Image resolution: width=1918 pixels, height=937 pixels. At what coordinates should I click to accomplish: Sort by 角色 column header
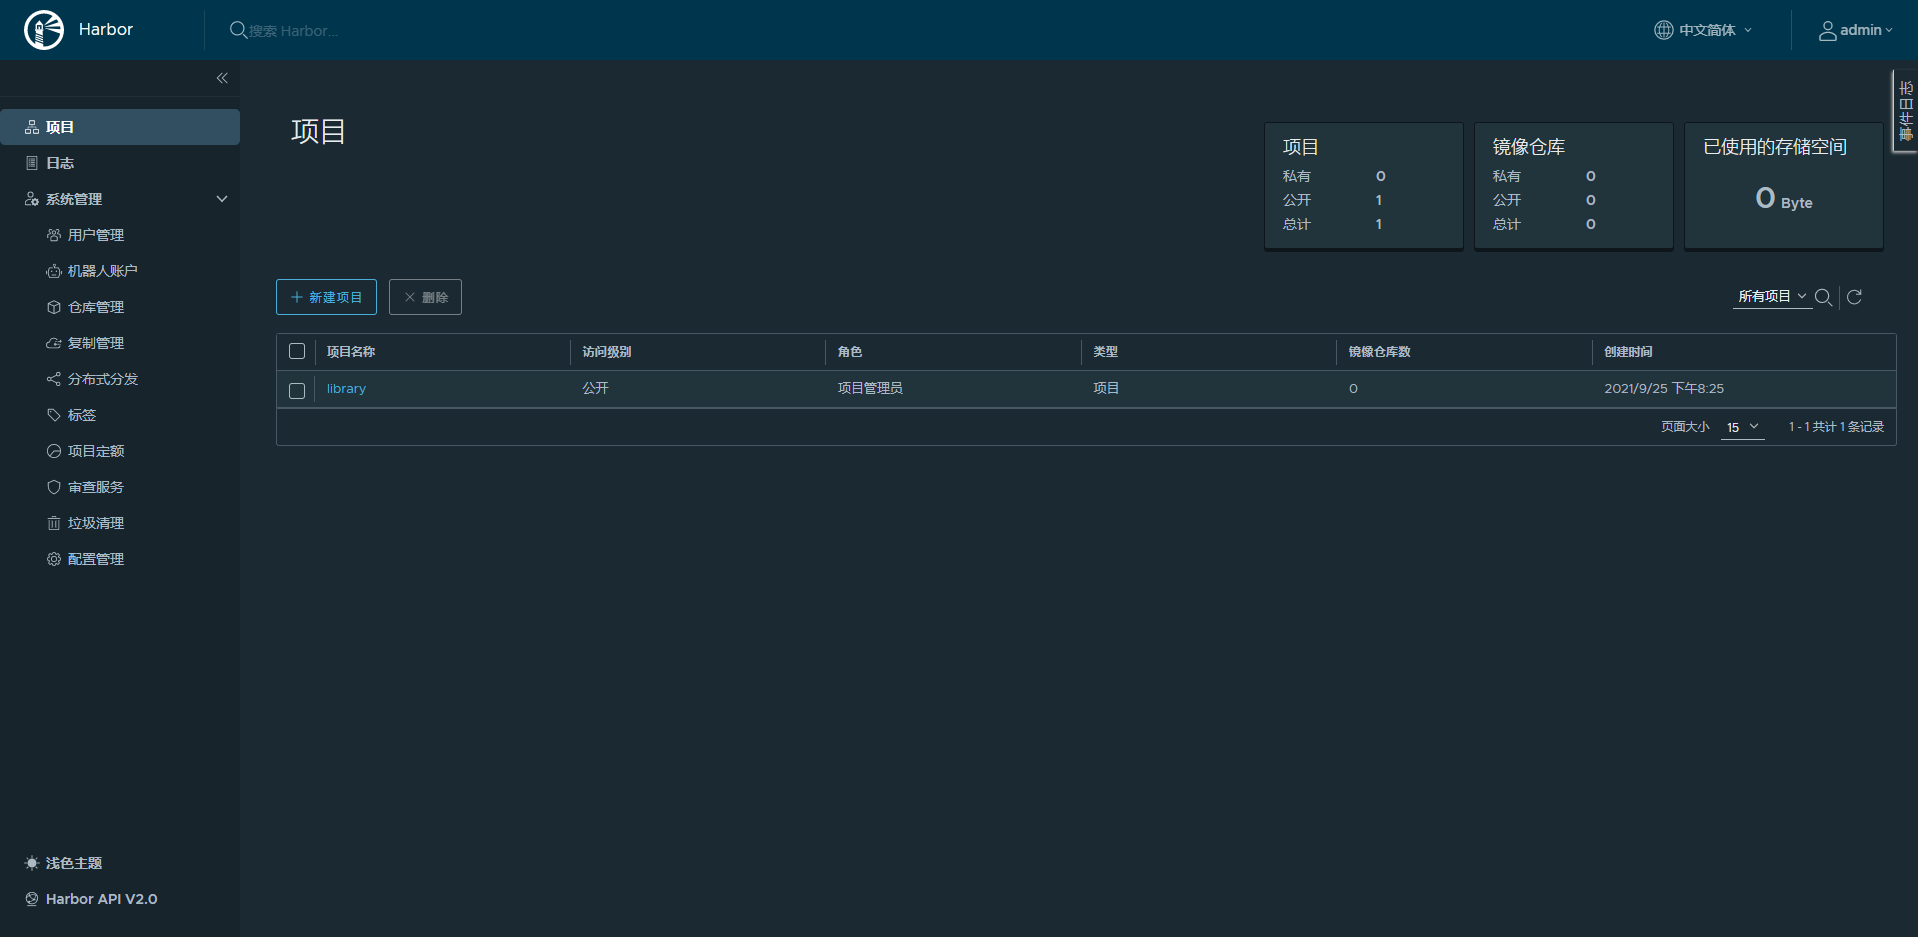(850, 352)
